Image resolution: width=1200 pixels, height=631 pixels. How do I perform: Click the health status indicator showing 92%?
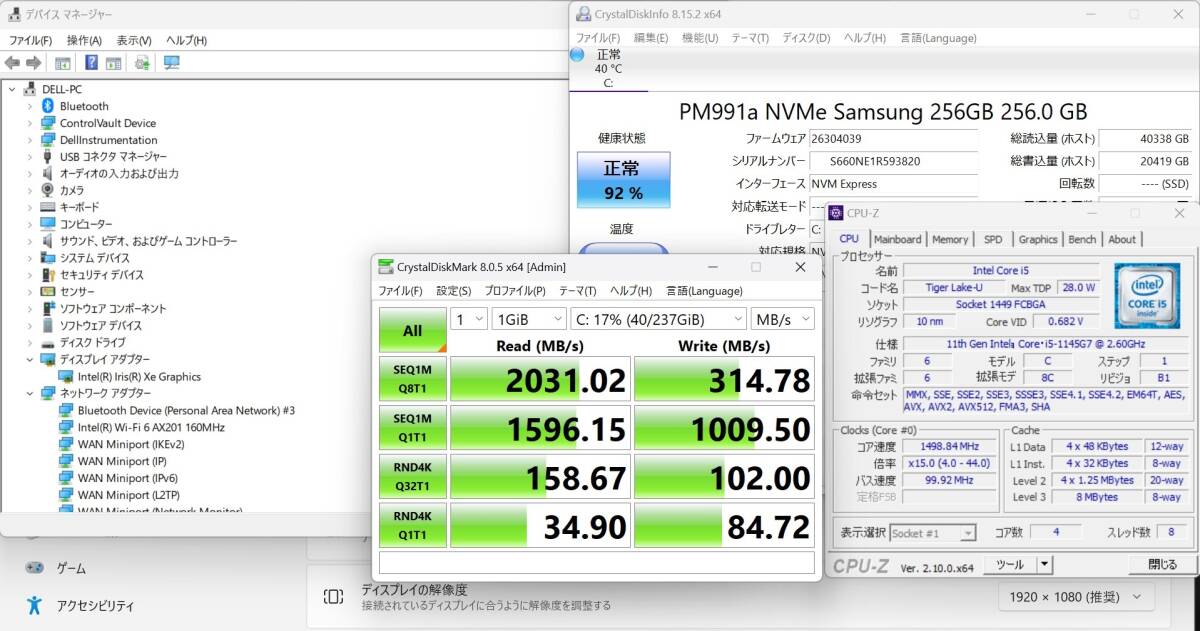(x=623, y=180)
